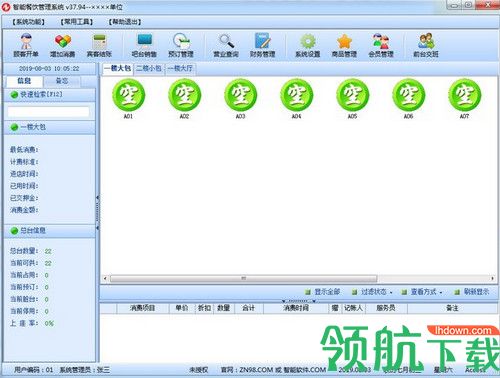Select empty table A03
Screen dimensions: 500x378
pos(240,99)
